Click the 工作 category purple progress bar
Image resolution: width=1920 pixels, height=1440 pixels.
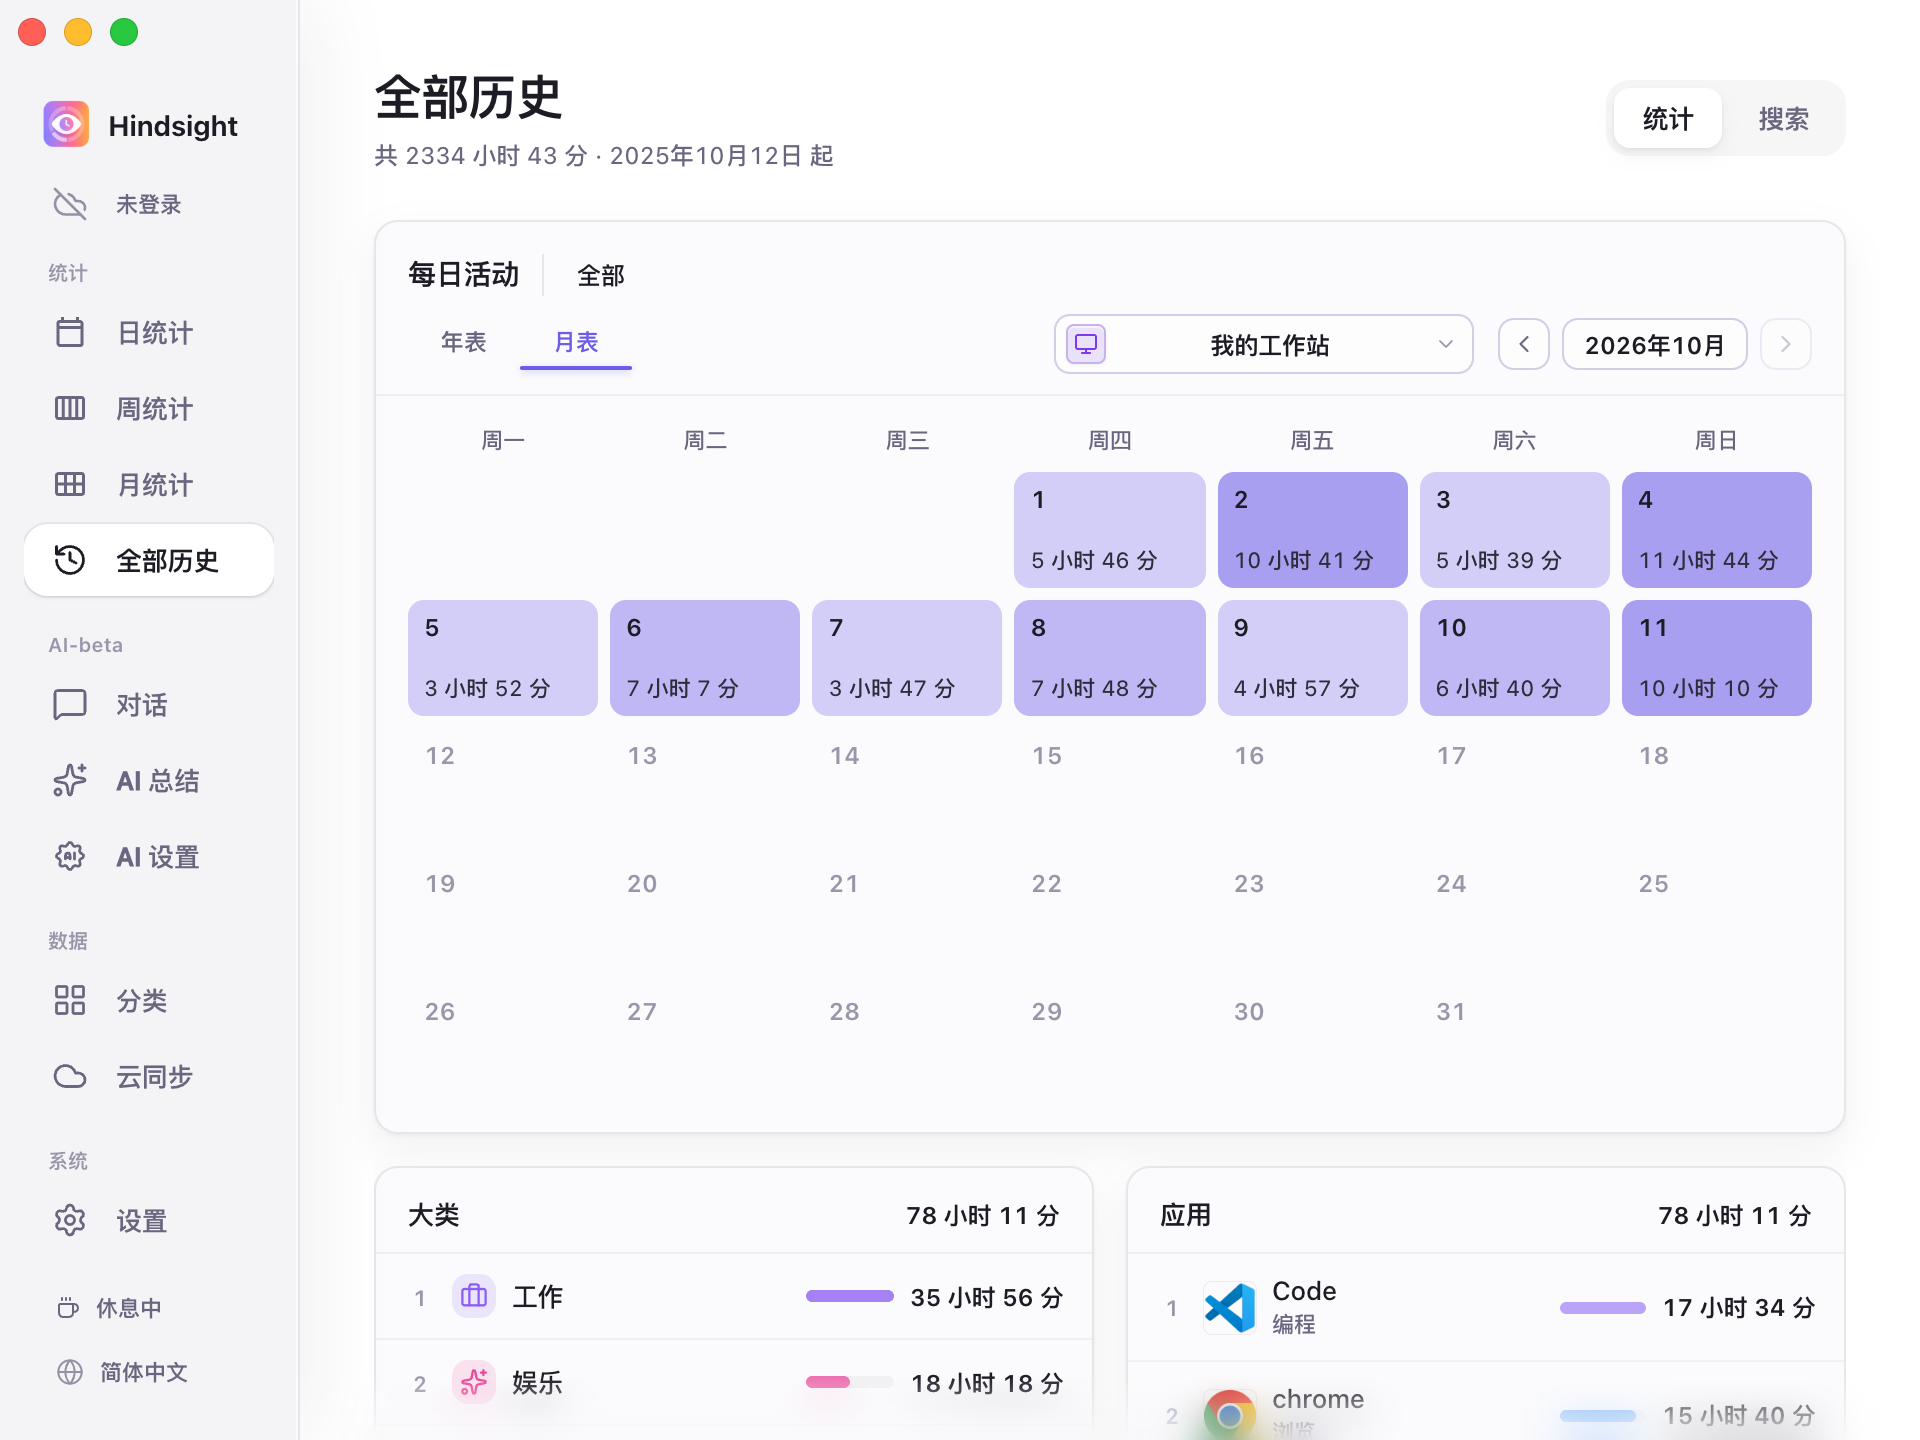coord(850,1297)
